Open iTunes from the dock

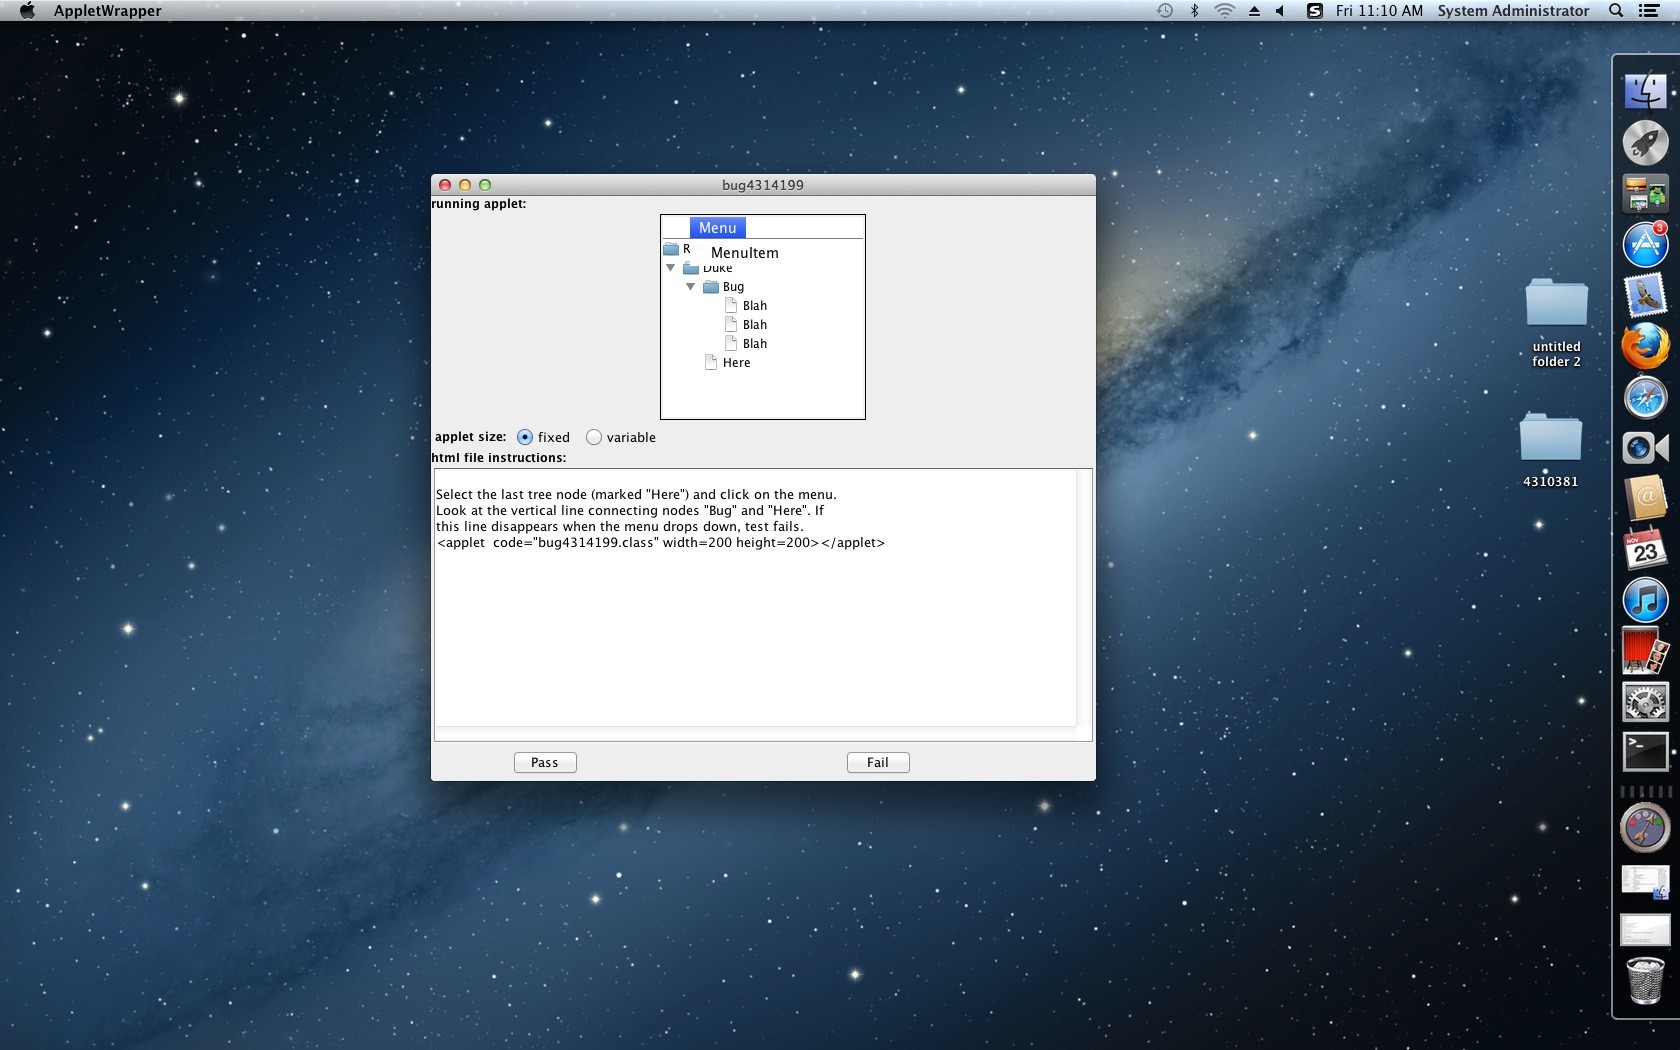tap(1645, 600)
